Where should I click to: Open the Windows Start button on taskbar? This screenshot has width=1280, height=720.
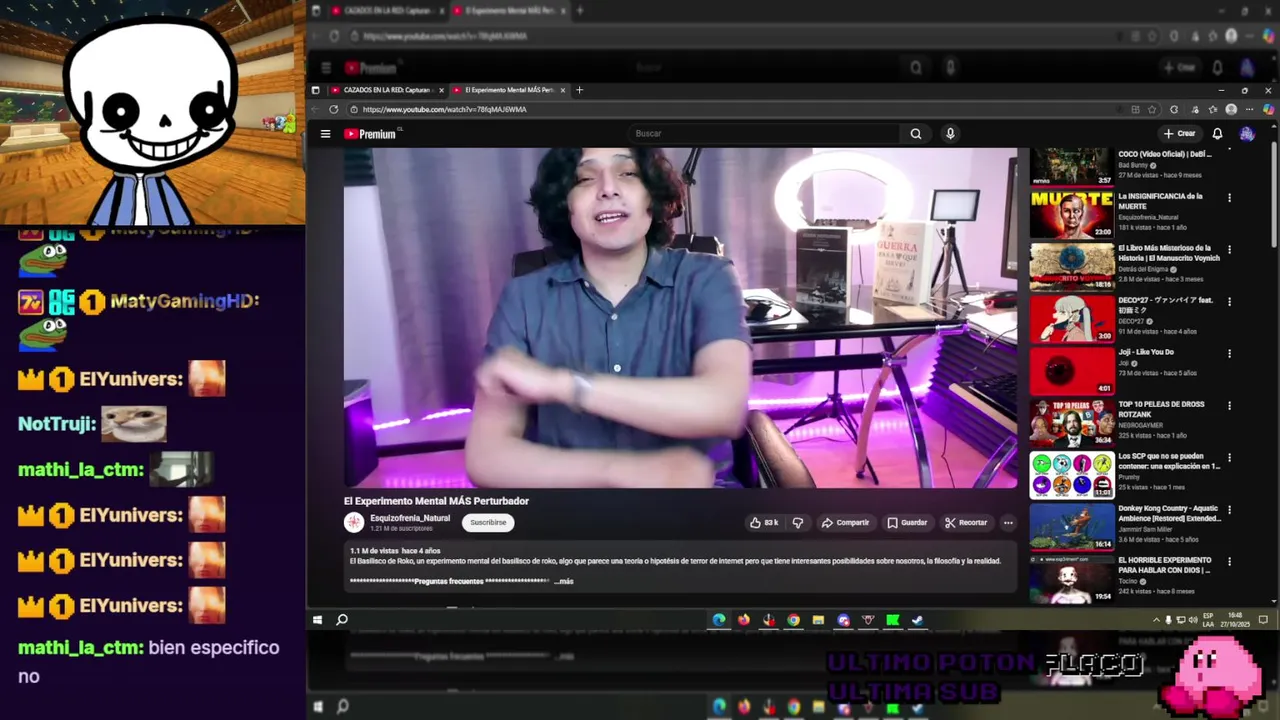click(x=317, y=620)
